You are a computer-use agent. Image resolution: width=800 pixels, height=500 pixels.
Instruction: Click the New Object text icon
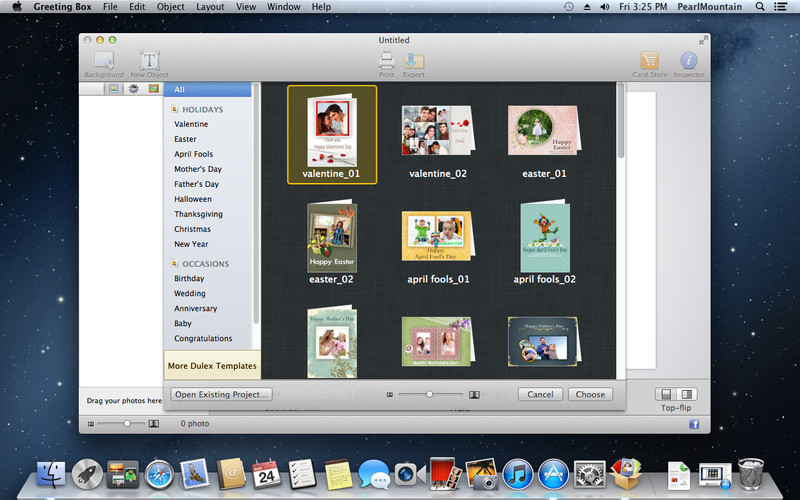point(149,62)
